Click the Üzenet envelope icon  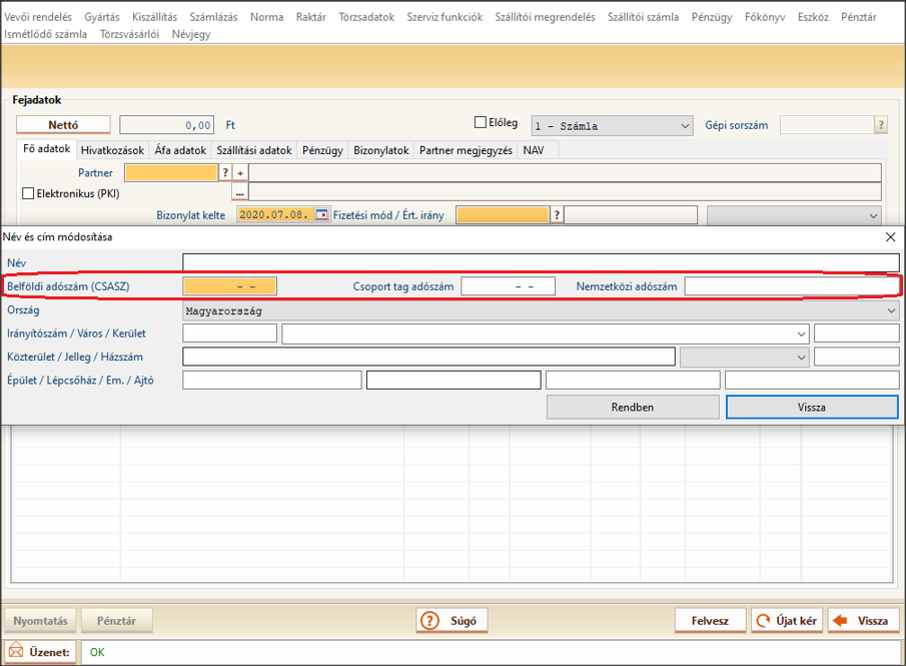(x=16, y=651)
